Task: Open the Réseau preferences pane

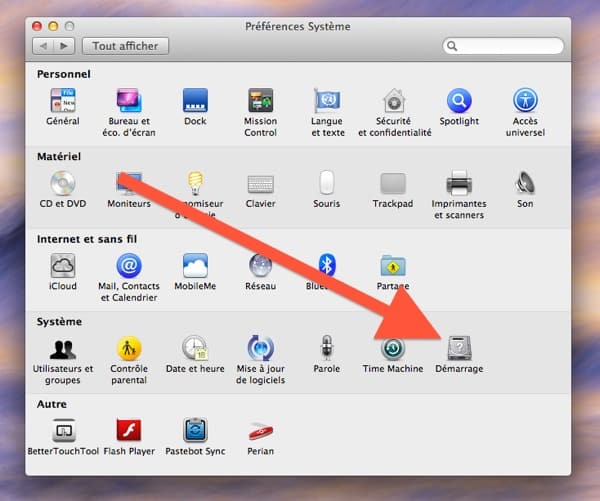Action: coord(261,265)
